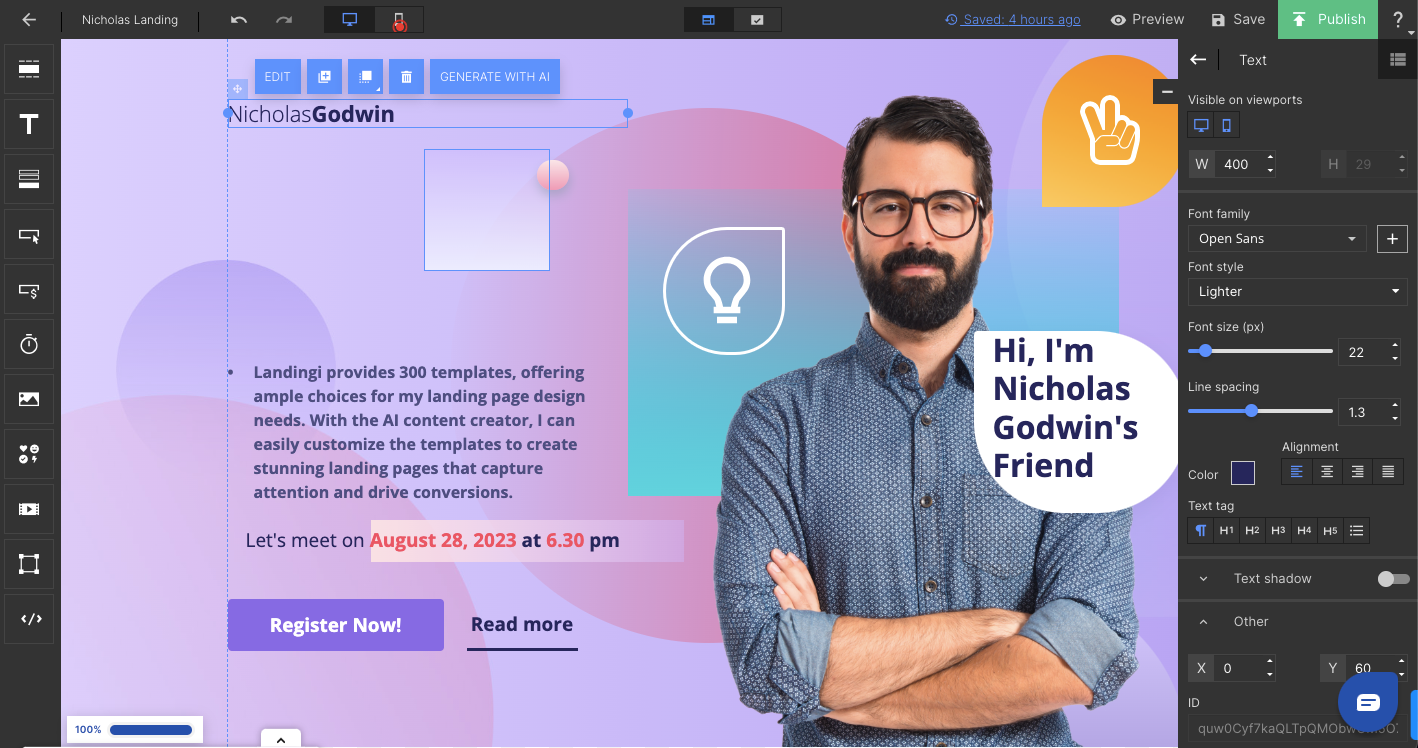Add custom HTML code widget
This screenshot has height=748, width=1418.
tap(29, 619)
